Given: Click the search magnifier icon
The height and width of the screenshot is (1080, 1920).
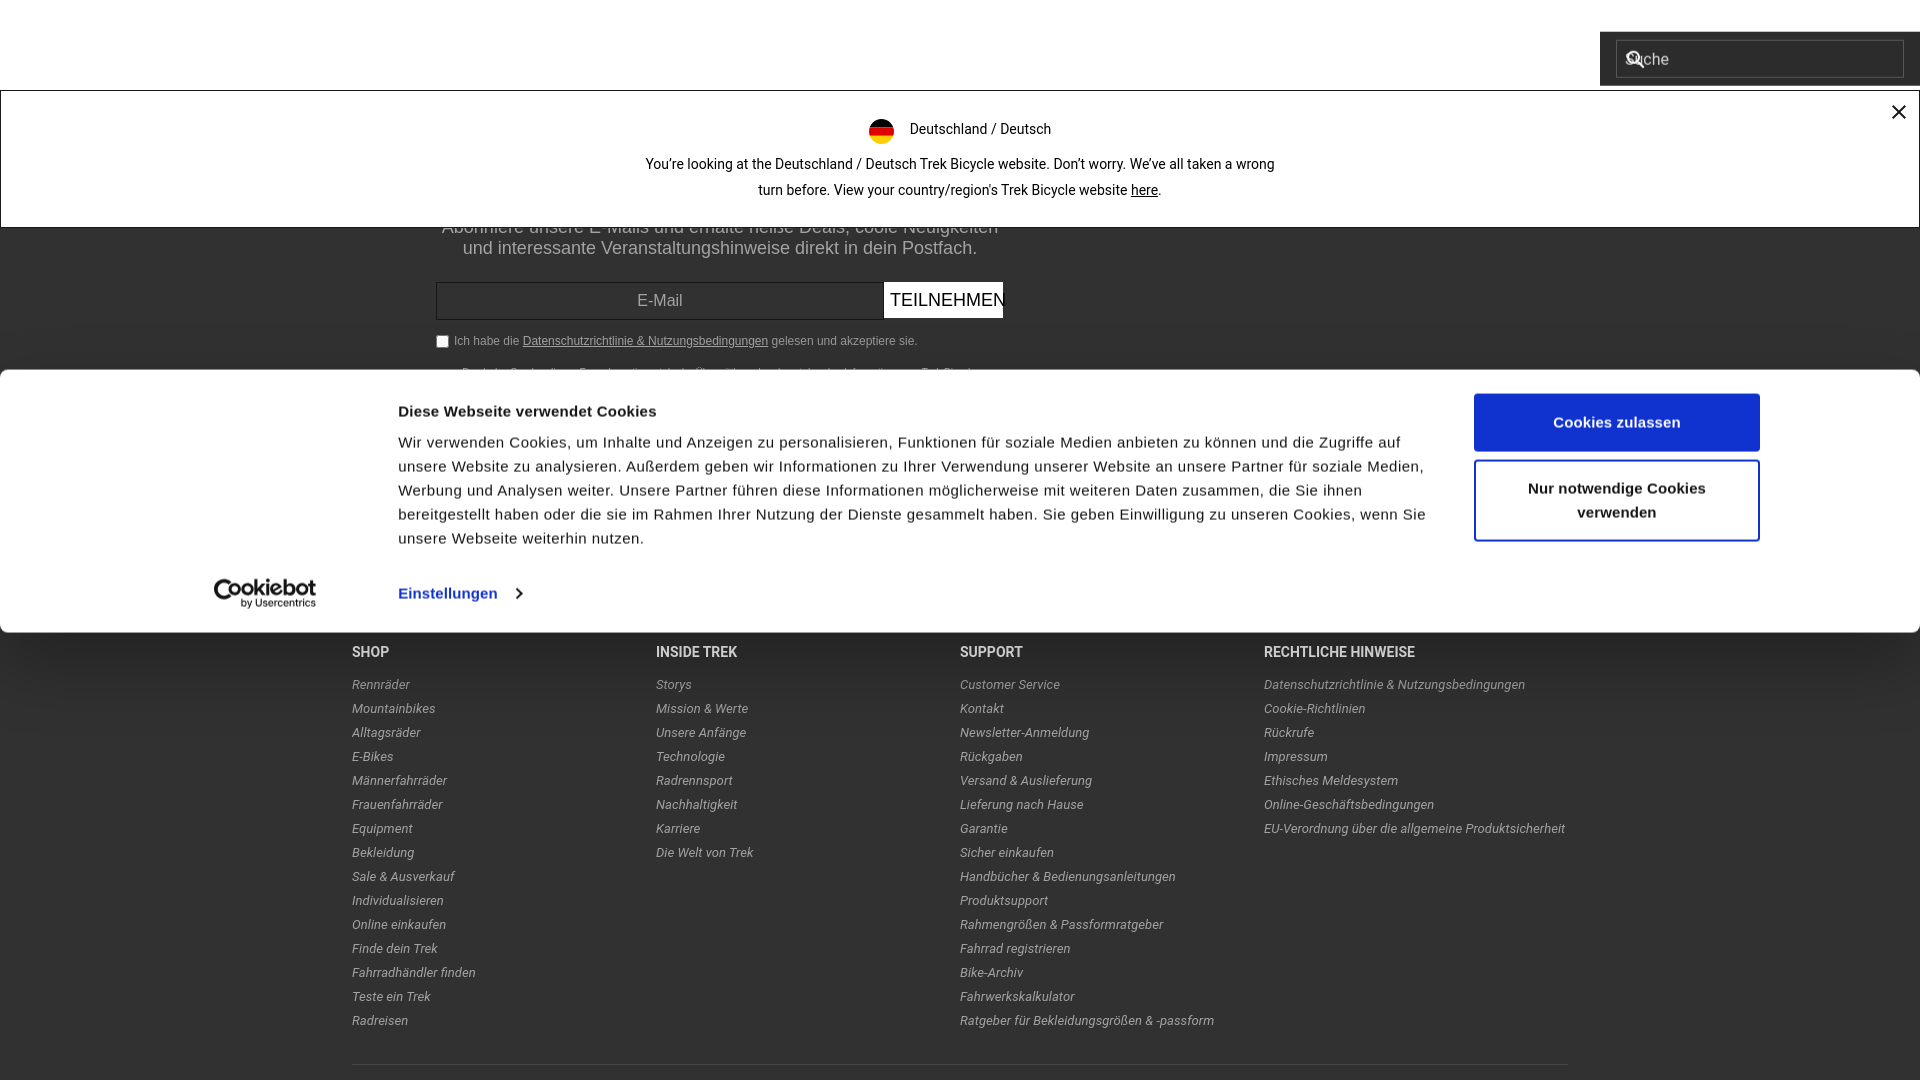Looking at the screenshot, I should (x=1634, y=59).
